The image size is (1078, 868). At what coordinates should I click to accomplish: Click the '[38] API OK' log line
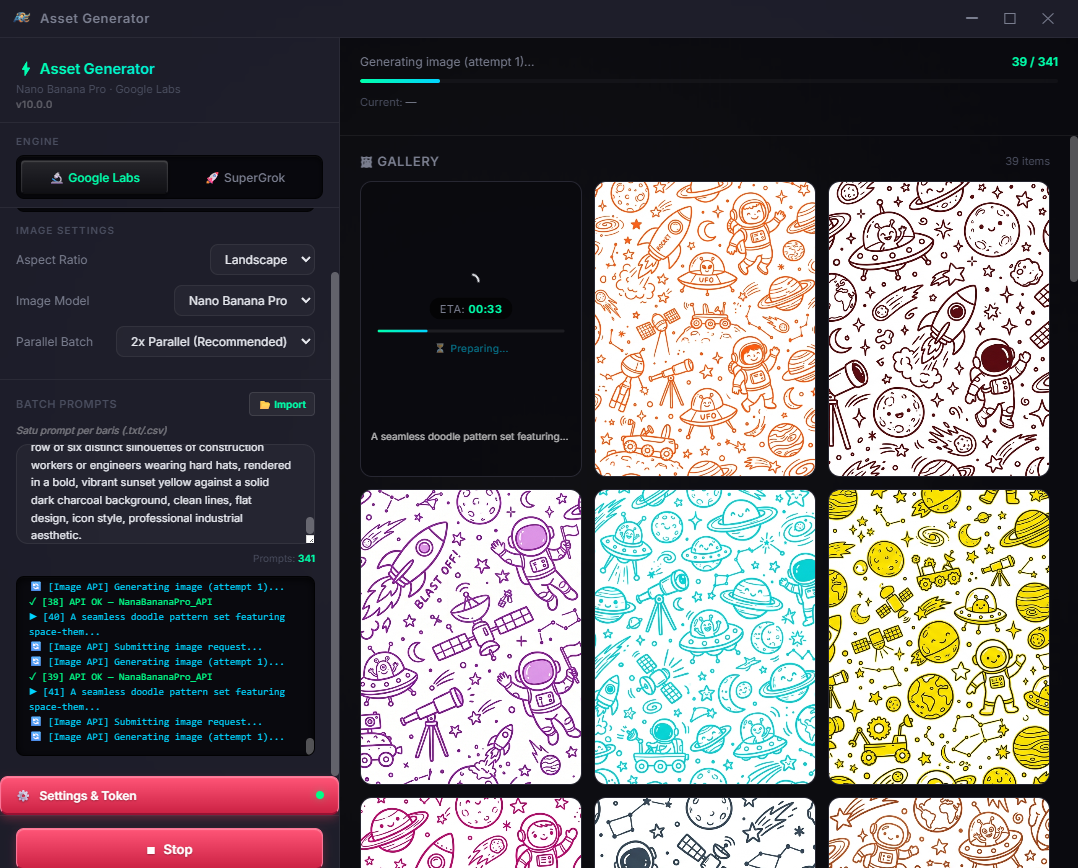coord(121,601)
